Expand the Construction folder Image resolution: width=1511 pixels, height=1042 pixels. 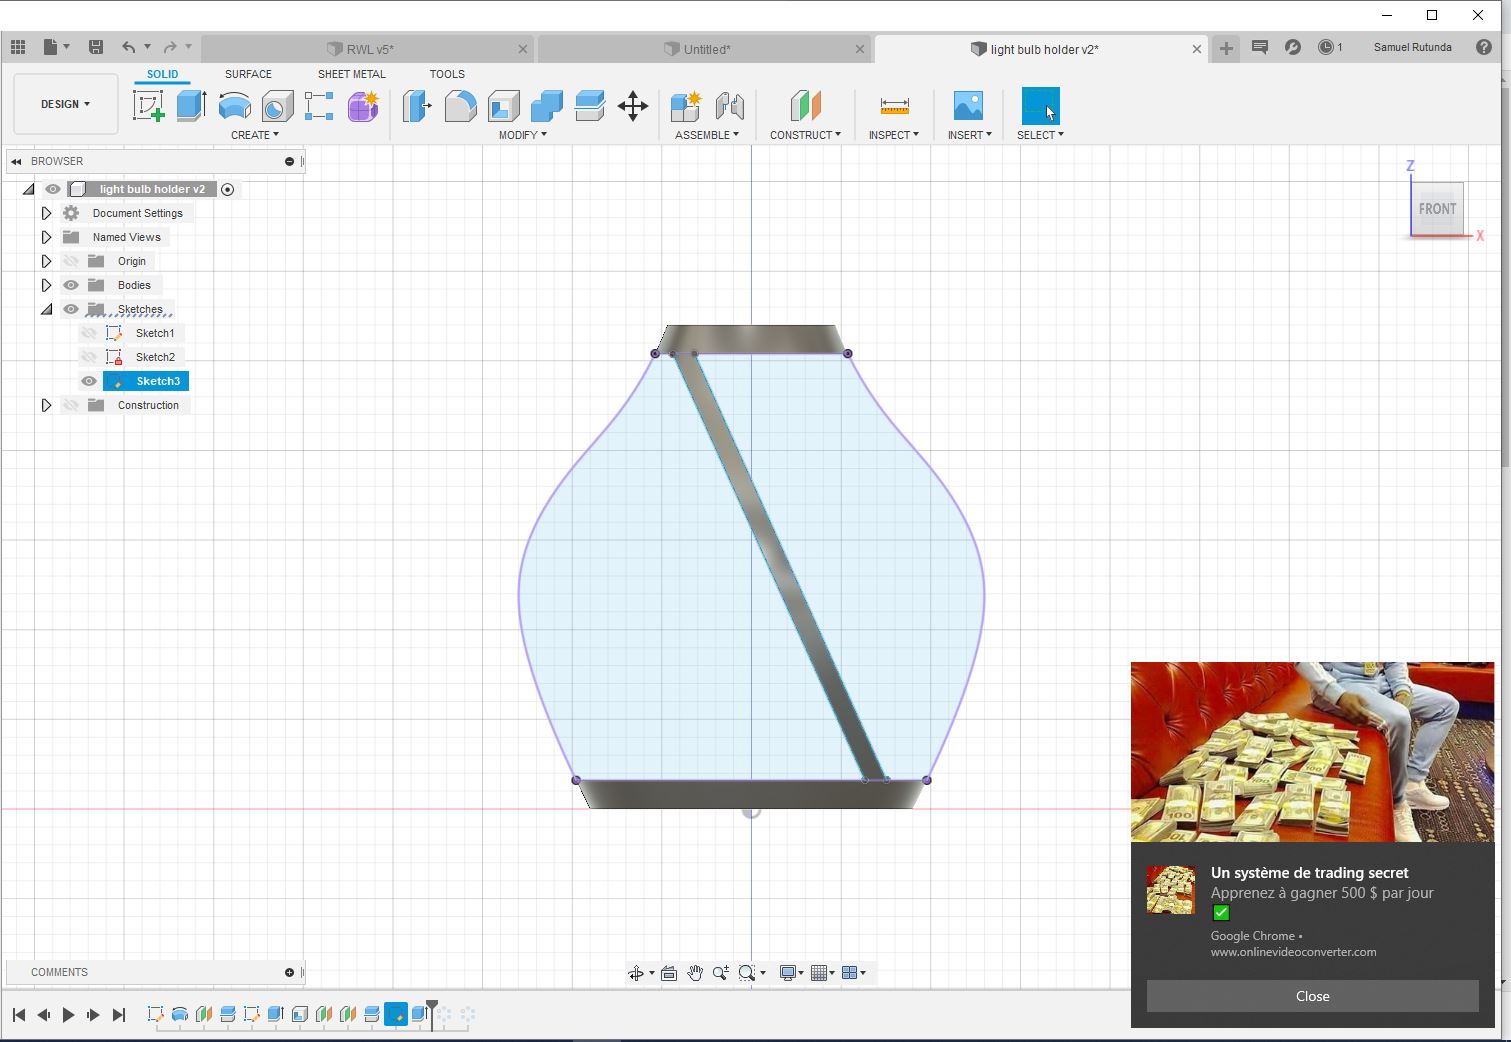(x=46, y=405)
